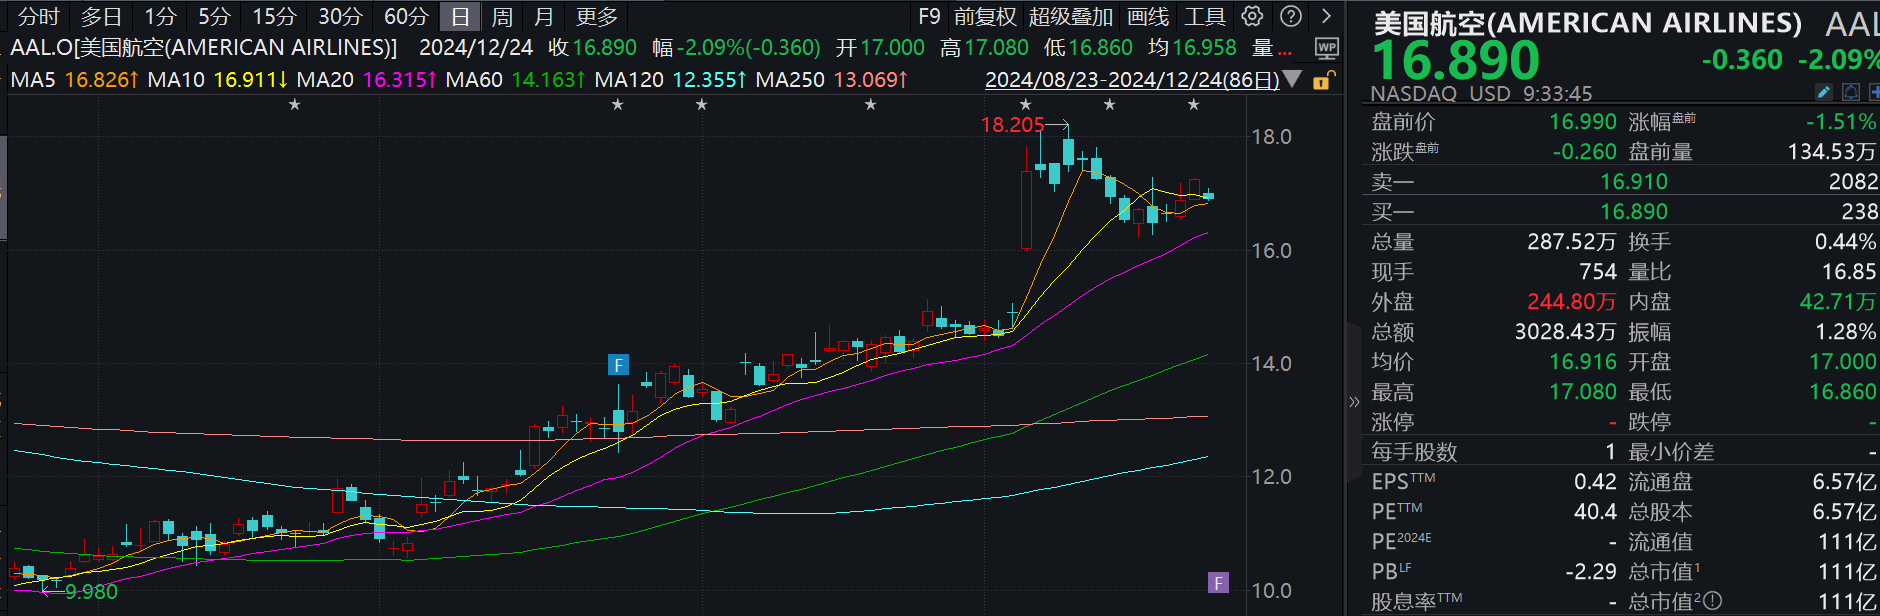Click the 换手 turnover value 0.44%
Image resolution: width=1880 pixels, height=616 pixels.
tap(1845, 242)
